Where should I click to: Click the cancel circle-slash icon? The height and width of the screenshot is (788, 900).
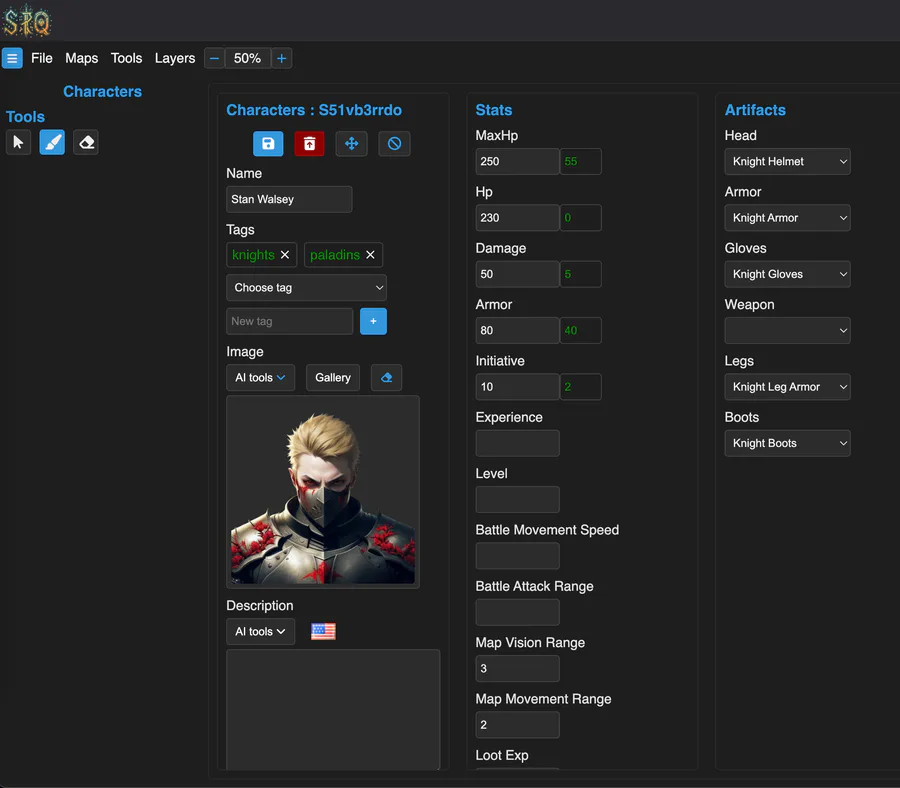tap(394, 143)
